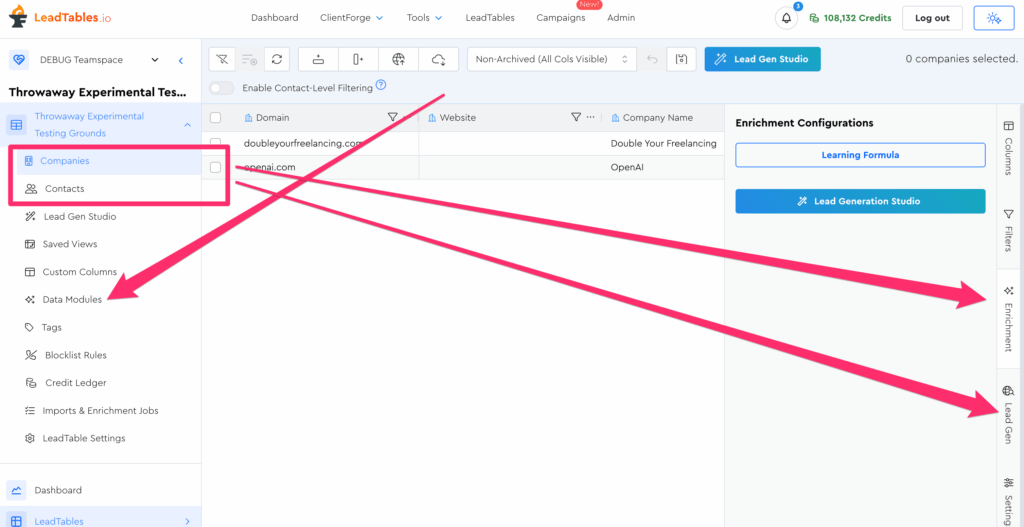
Task: Expand the ClientForge menu in top navigation
Action: coord(351,18)
